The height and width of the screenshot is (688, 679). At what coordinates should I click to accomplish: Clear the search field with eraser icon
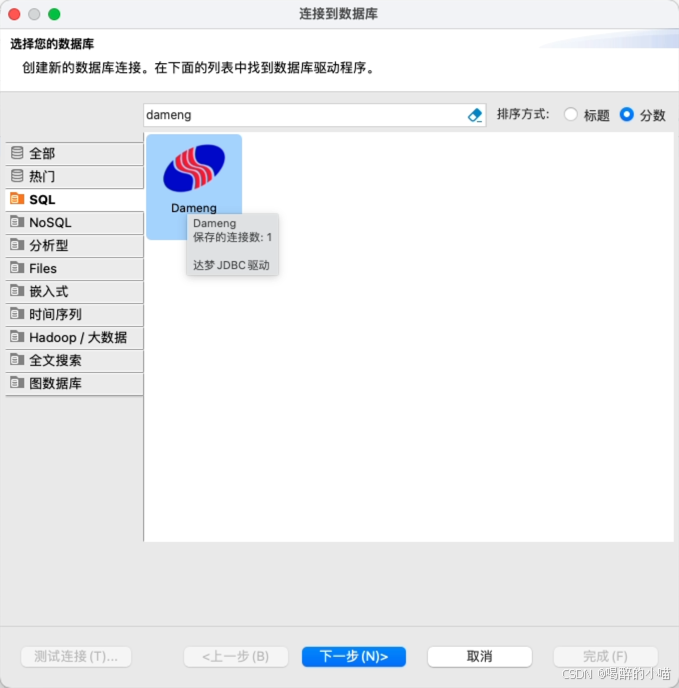point(475,115)
